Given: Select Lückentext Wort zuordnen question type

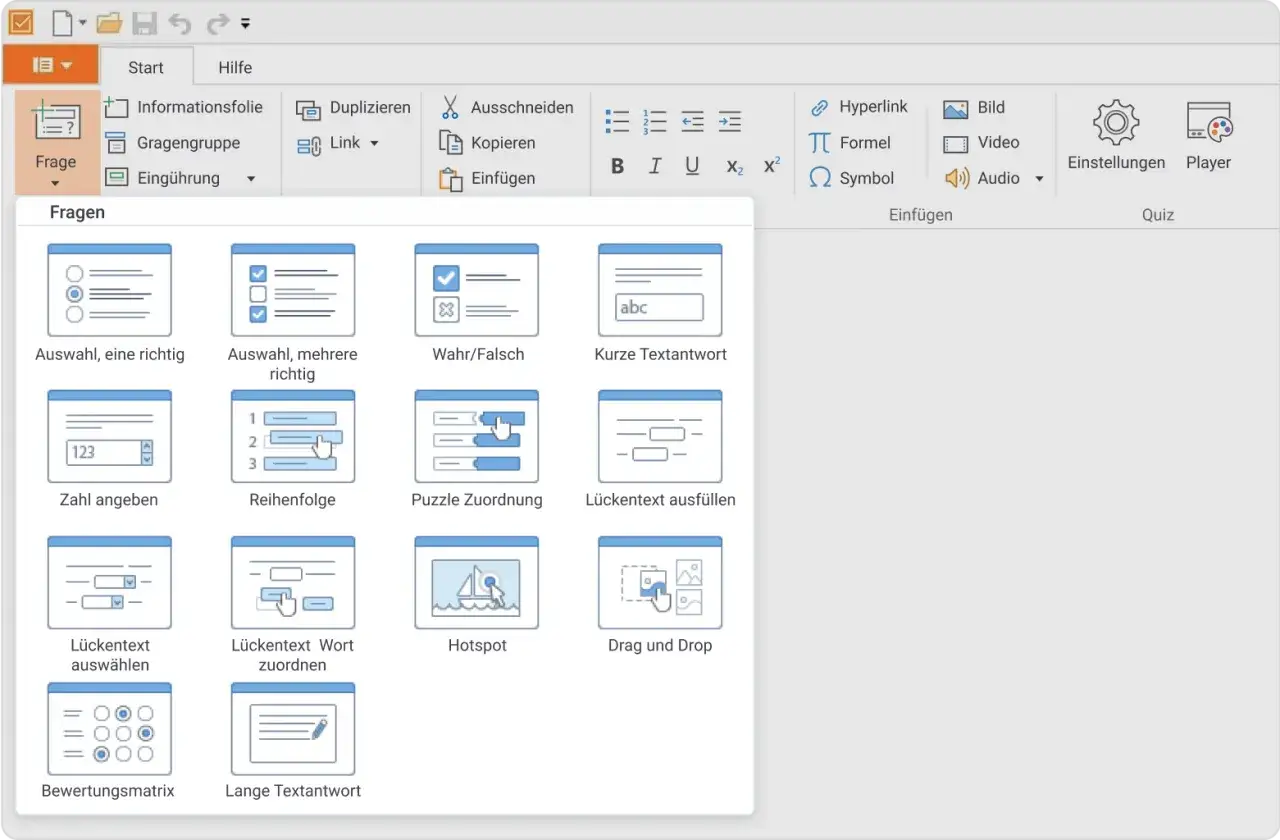Looking at the screenshot, I should coord(293,604).
